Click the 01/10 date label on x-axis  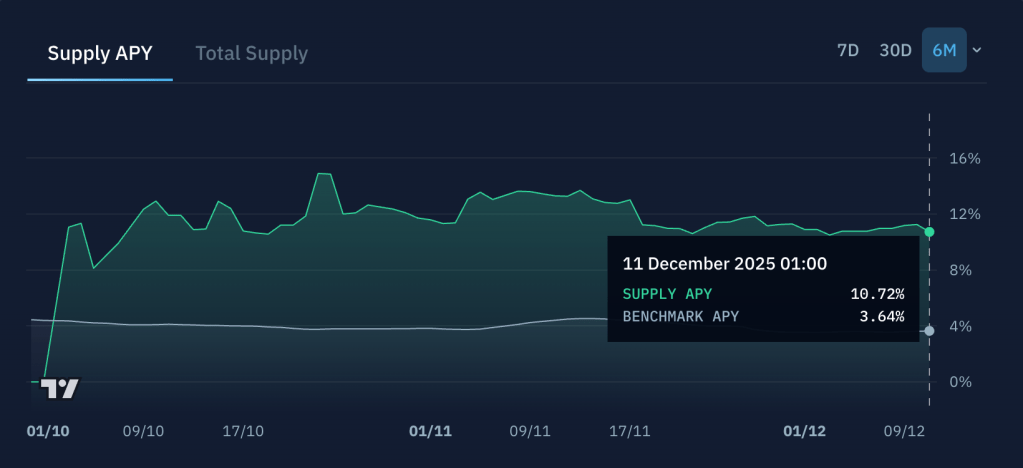click(x=45, y=431)
